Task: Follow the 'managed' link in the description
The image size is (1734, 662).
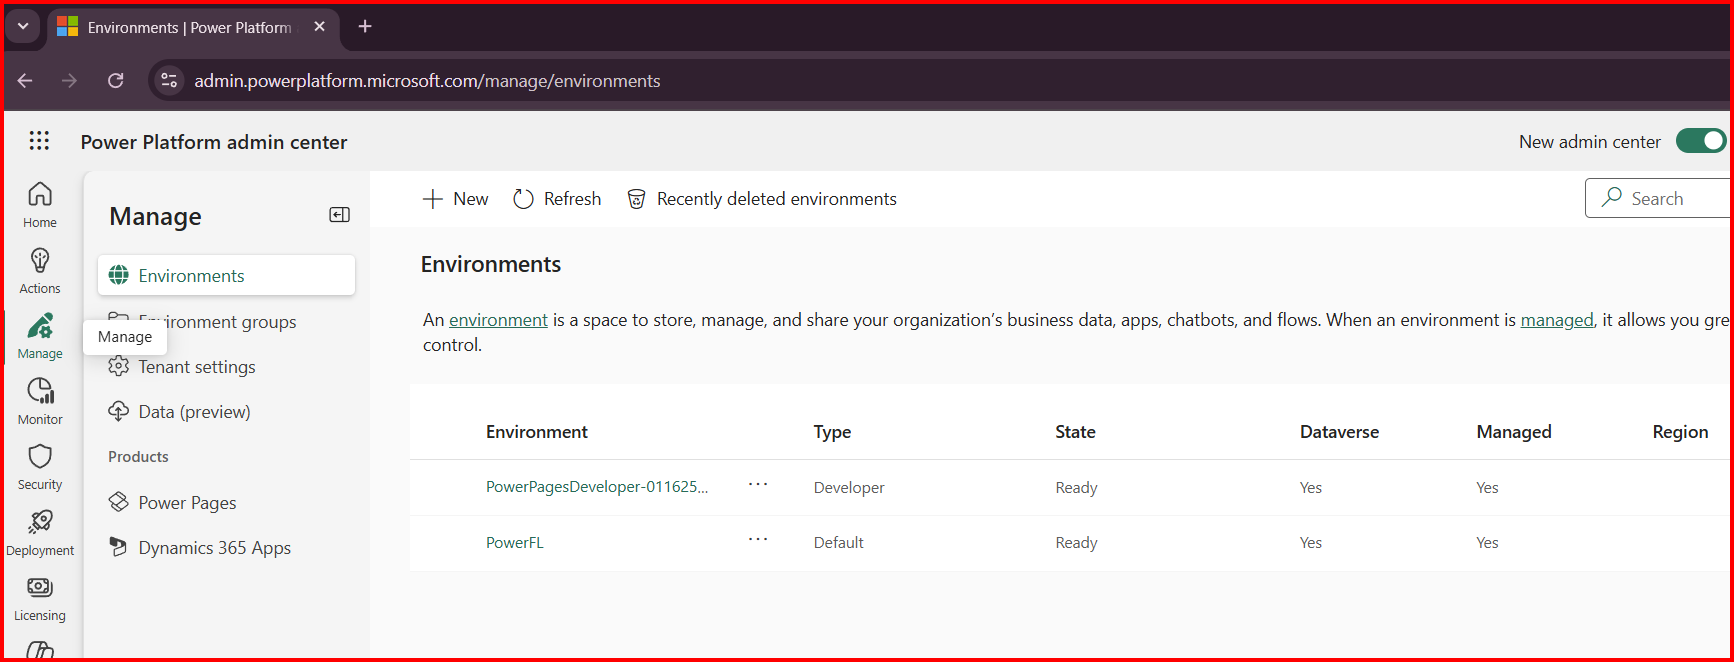Action: click(1557, 320)
